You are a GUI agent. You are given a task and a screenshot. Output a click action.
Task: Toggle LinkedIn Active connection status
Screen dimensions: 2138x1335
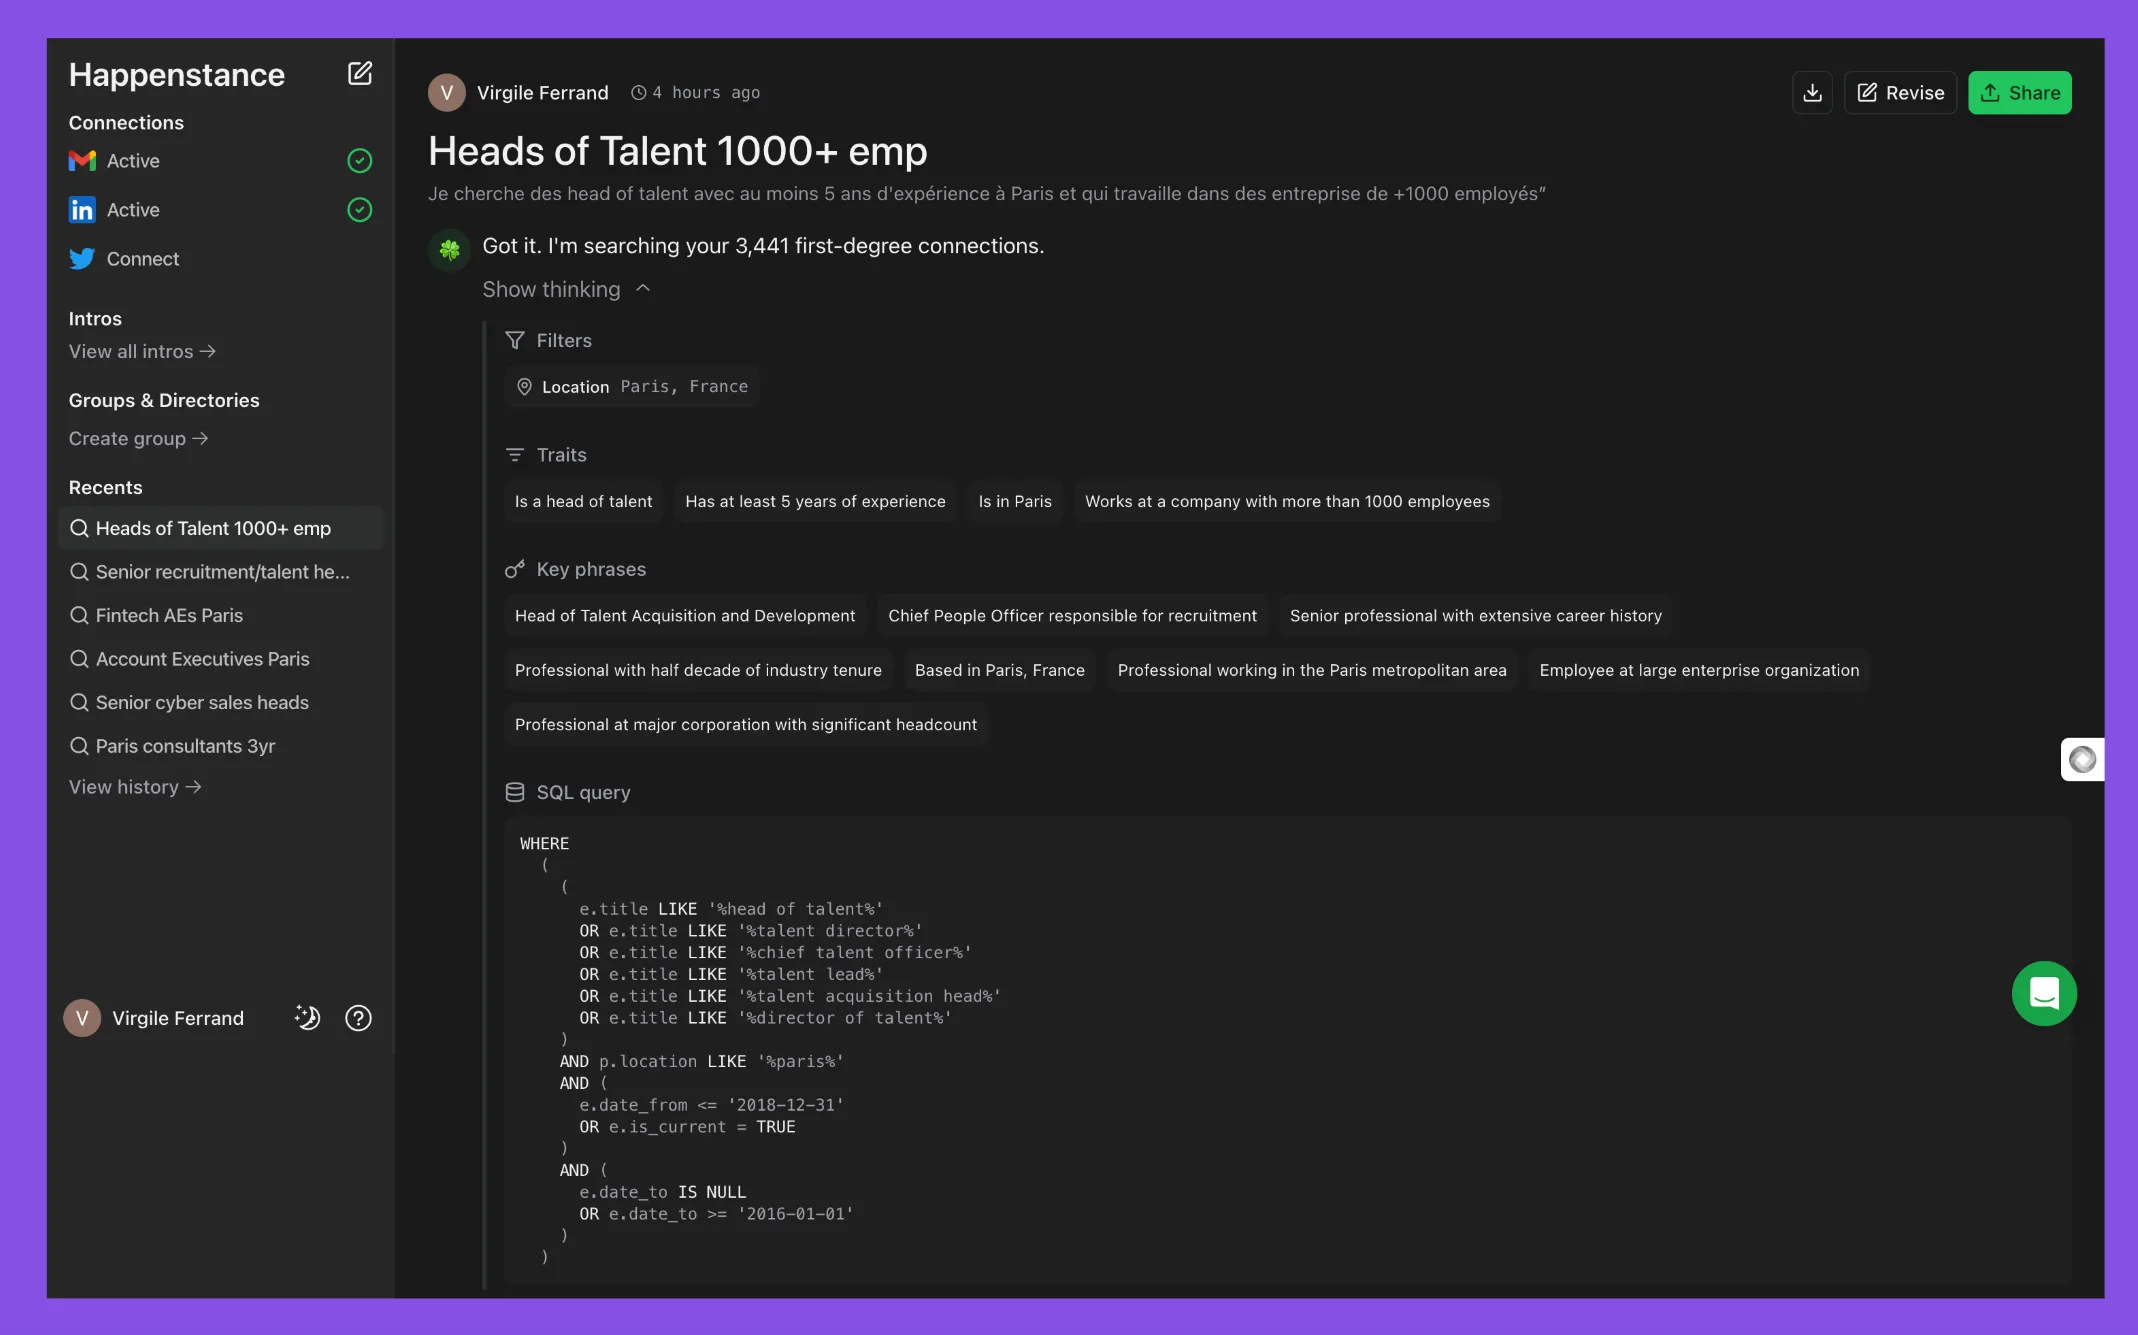(x=360, y=209)
